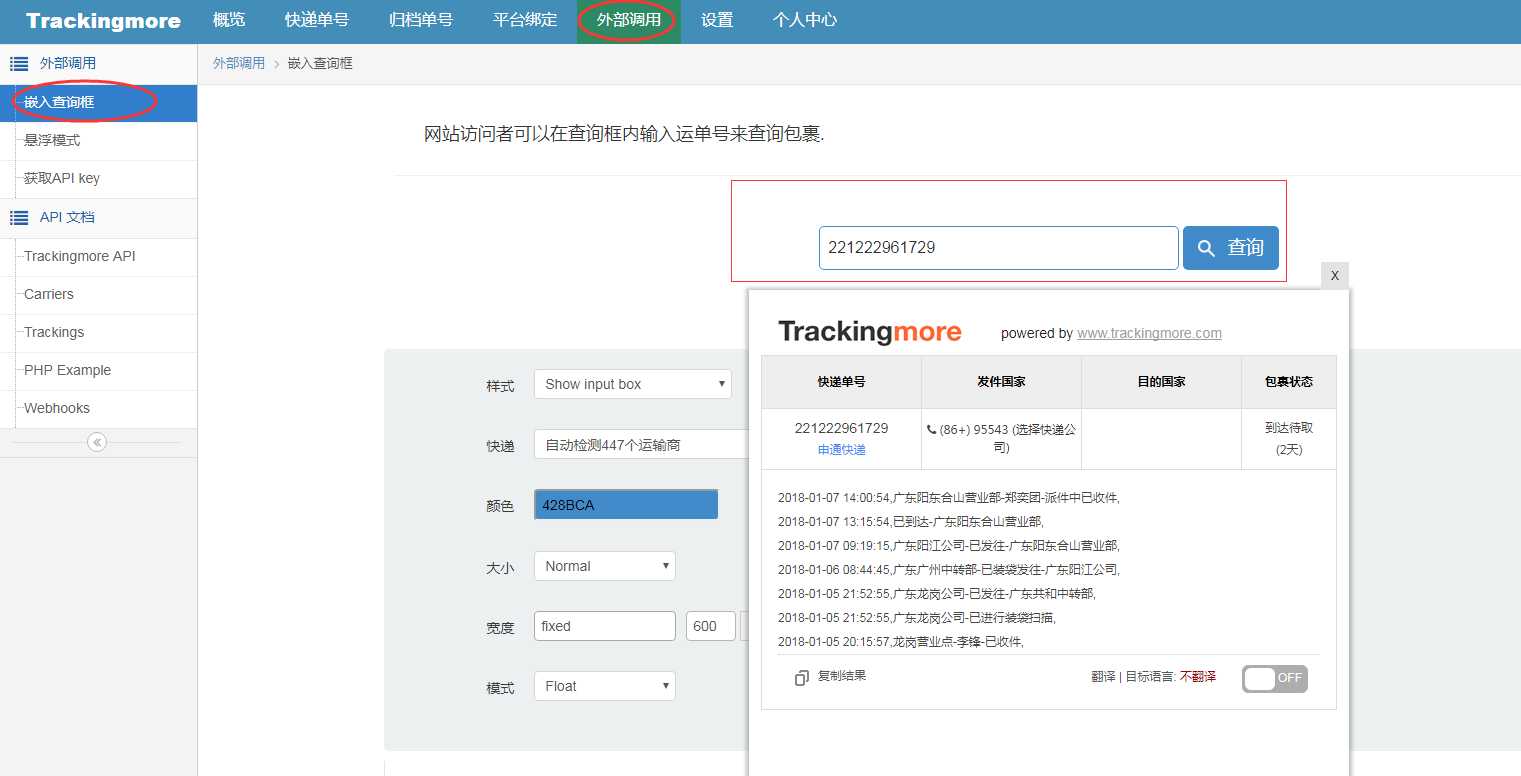Click the 2018-01-07 14:00:54 tracking entry
Viewport: 1521px width, 776px height.
coord(949,498)
